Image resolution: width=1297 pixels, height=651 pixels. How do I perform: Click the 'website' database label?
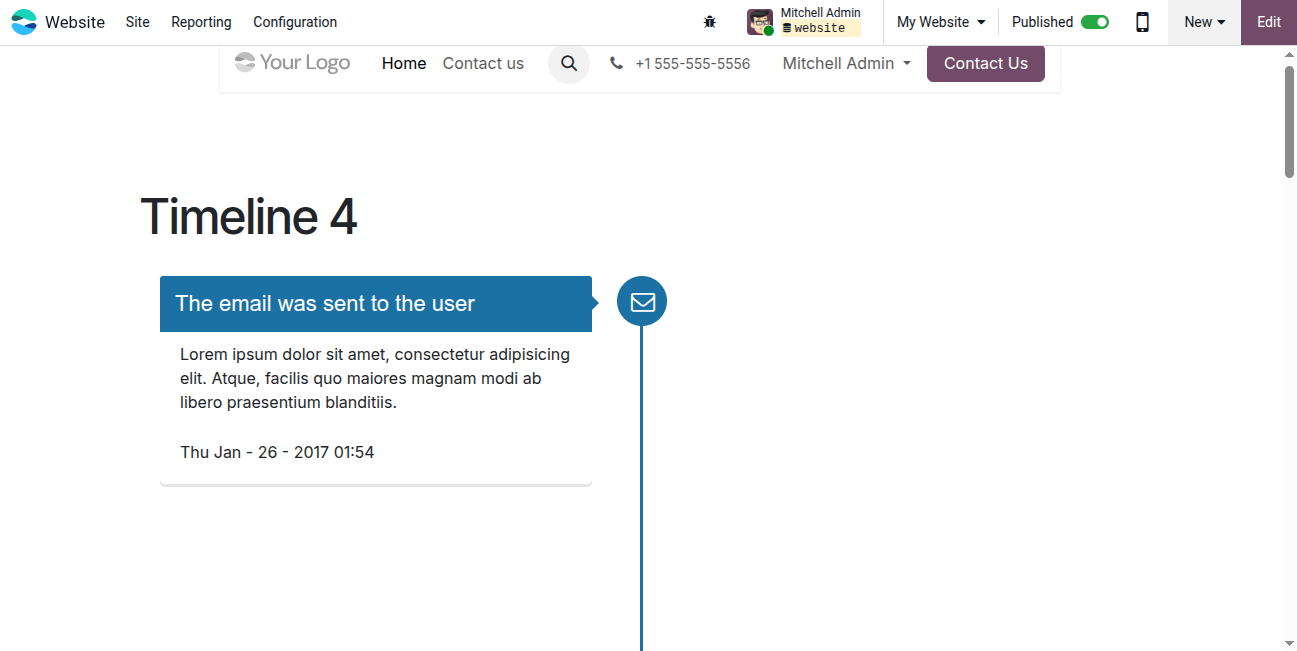click(x=819, y=29)
